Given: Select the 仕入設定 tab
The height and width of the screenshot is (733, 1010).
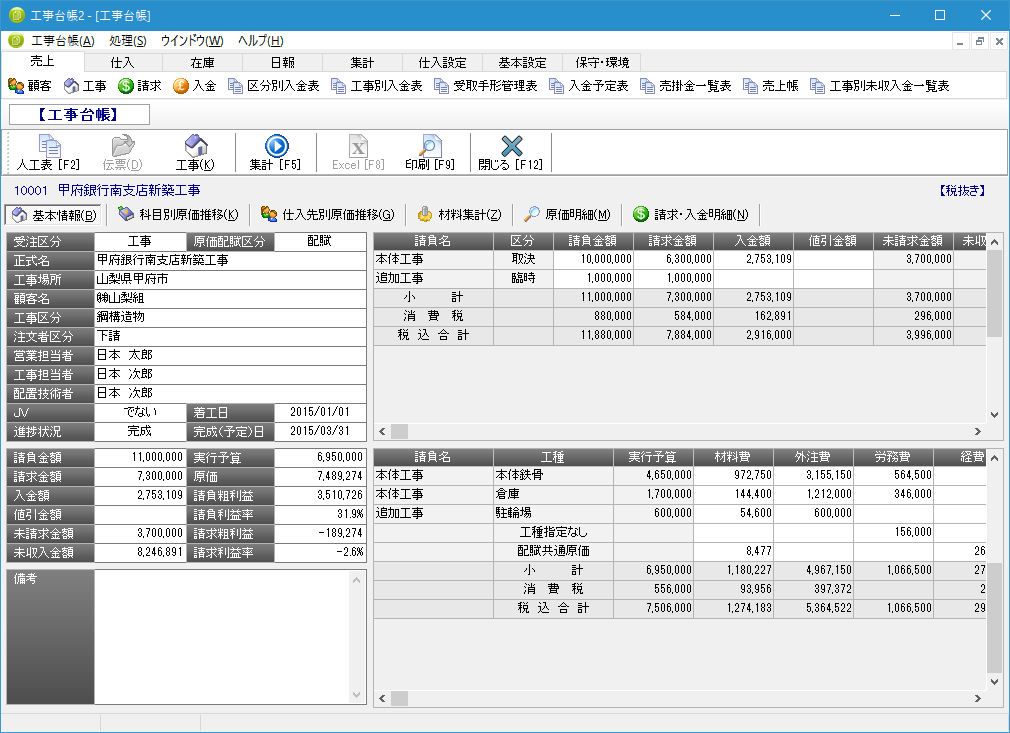Looking at the screenshot, I should pos(442,62).
